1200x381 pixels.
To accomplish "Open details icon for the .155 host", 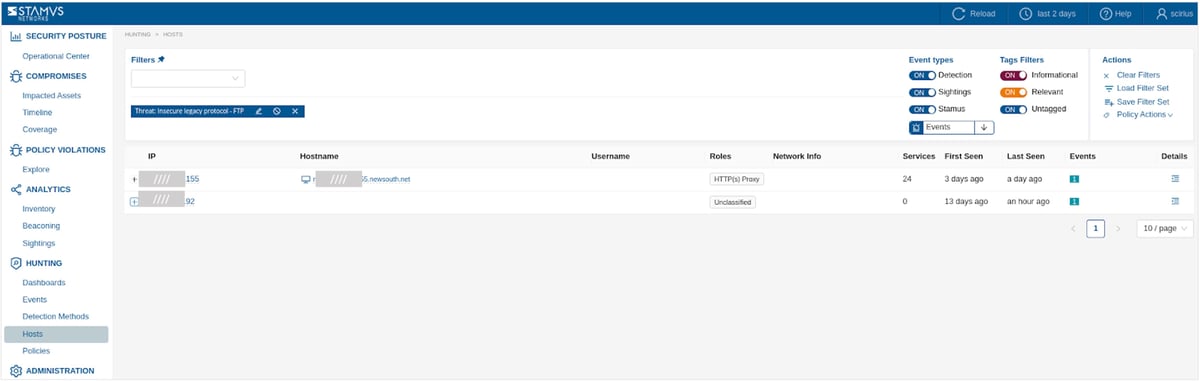I will pos(1175,179).
